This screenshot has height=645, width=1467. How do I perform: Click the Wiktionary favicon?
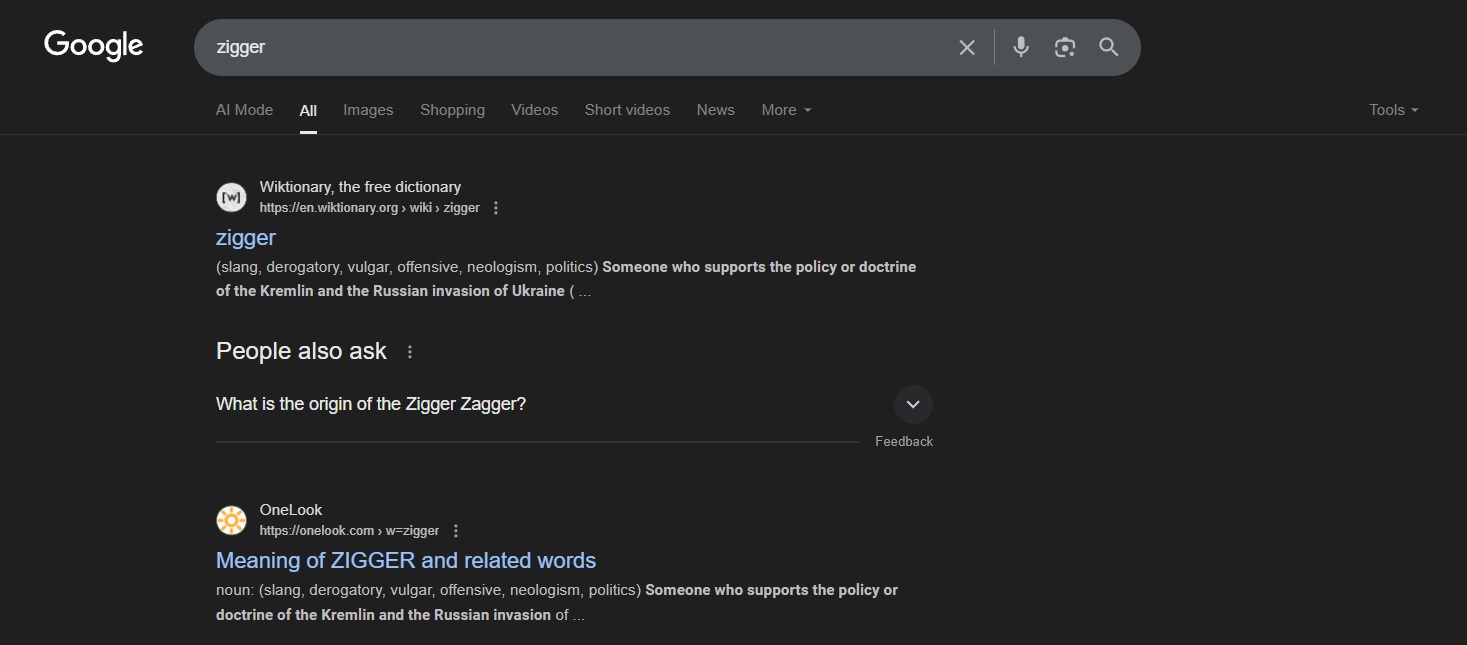231,197
